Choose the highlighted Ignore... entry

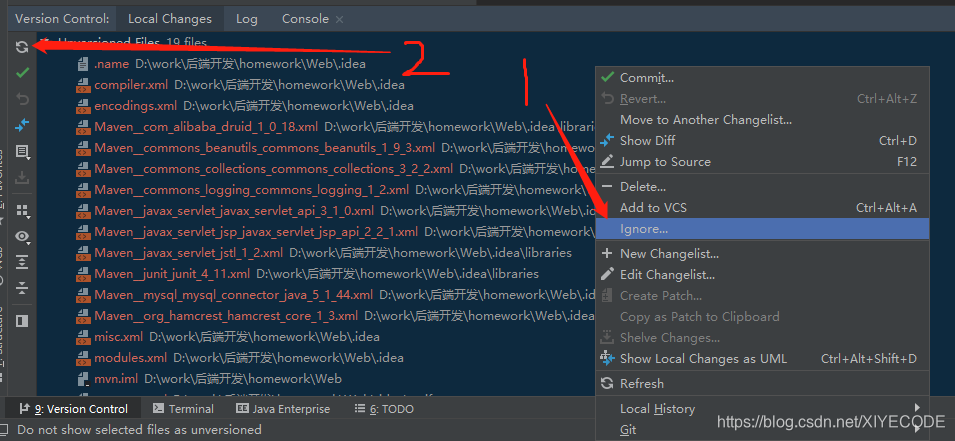click(x=762, y=229)
